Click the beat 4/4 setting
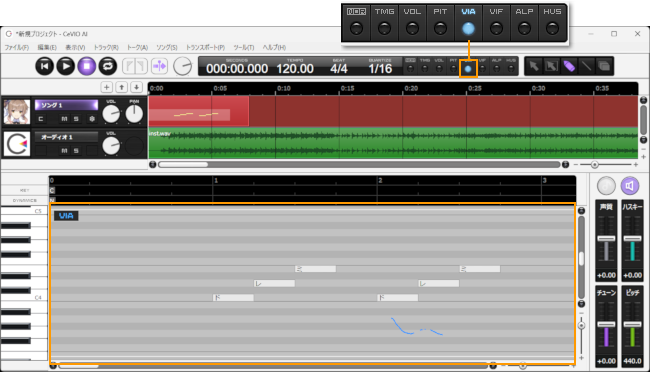Screen dimensions: 650x372 [x=339, y=68]
